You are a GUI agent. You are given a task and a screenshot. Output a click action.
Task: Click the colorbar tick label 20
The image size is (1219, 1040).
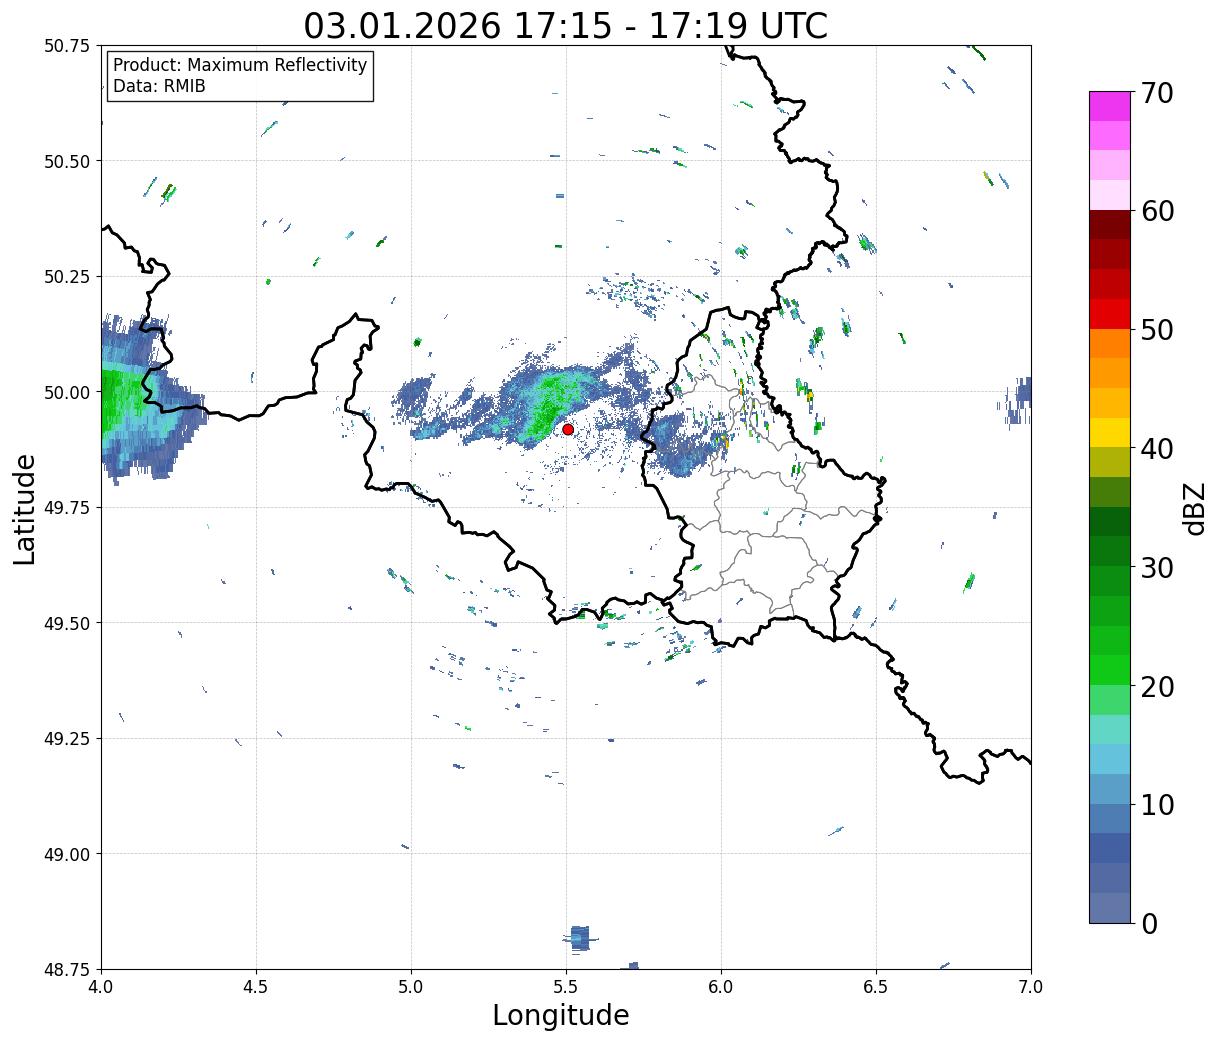tap(1157, 687)
